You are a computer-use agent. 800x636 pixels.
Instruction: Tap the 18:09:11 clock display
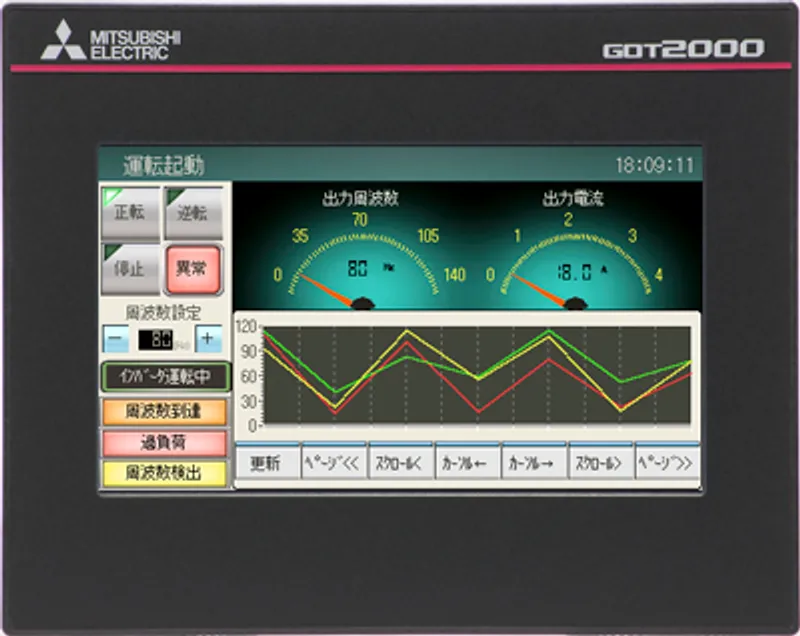[655, 165]
